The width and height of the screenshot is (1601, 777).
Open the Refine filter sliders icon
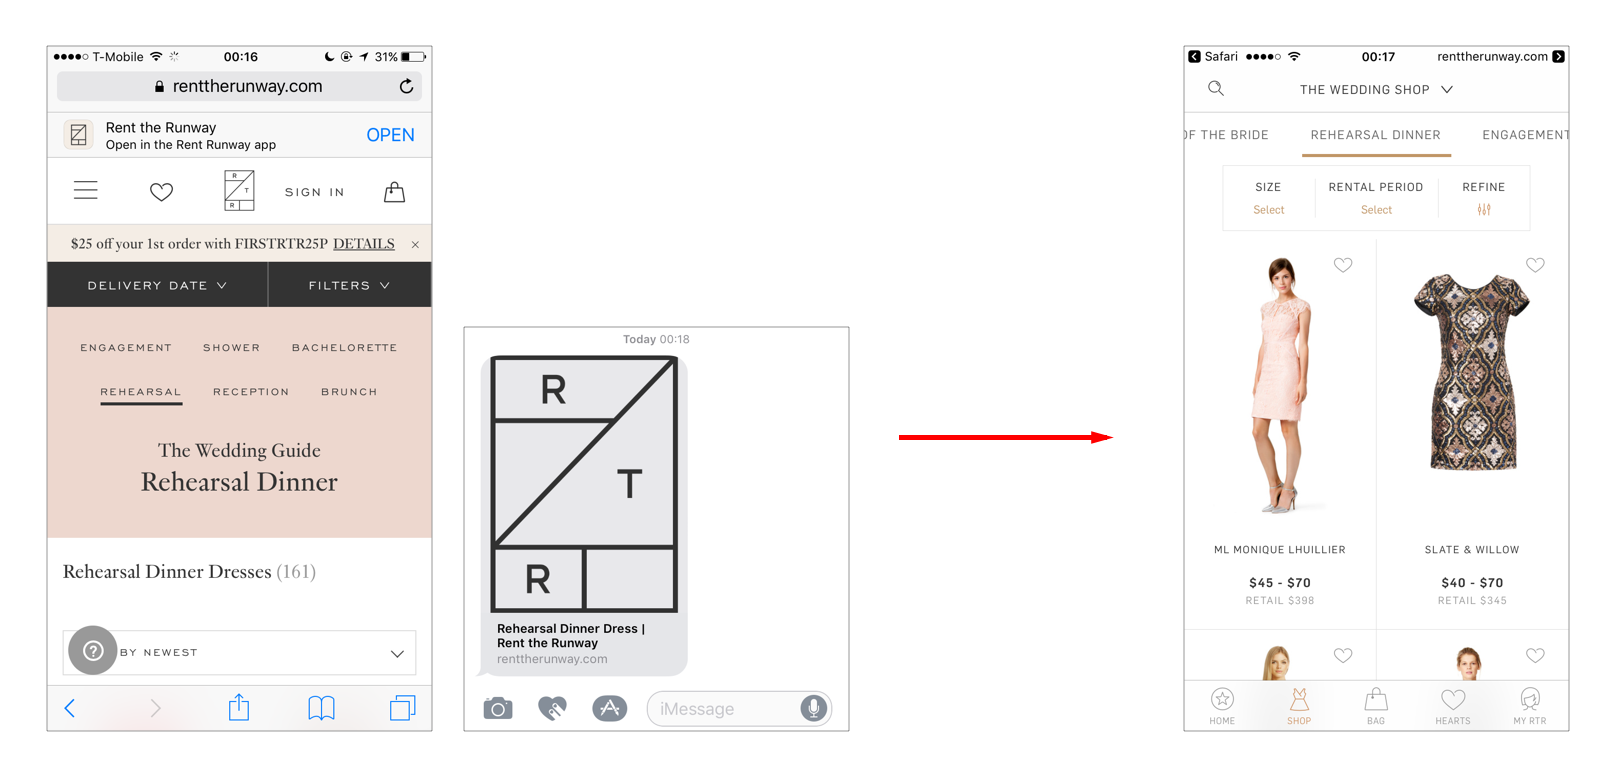pyautogui.click(x=1483, y=209)
